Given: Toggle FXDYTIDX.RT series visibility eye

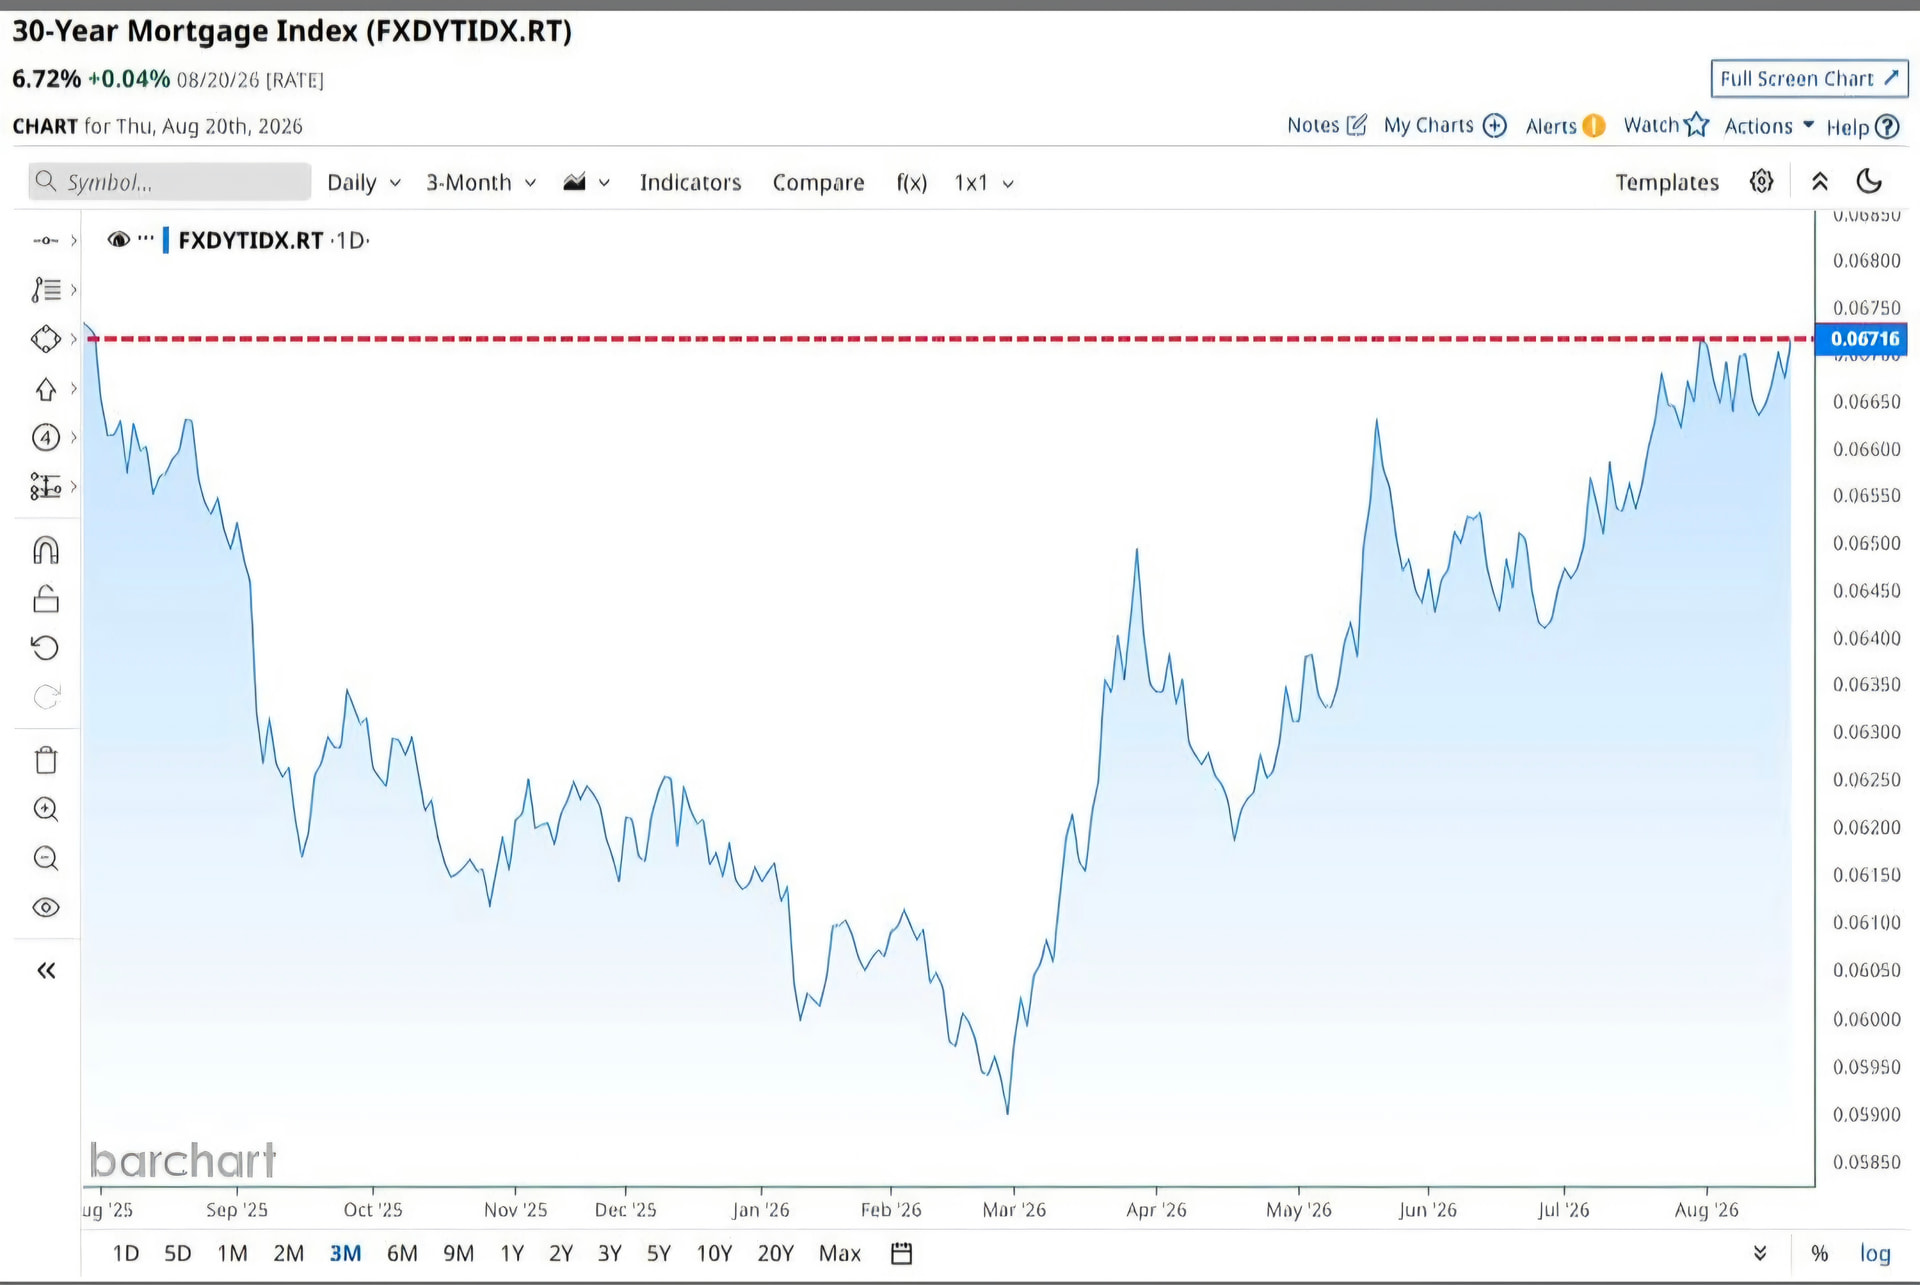Looking at the screenshot, I should 119,240.
